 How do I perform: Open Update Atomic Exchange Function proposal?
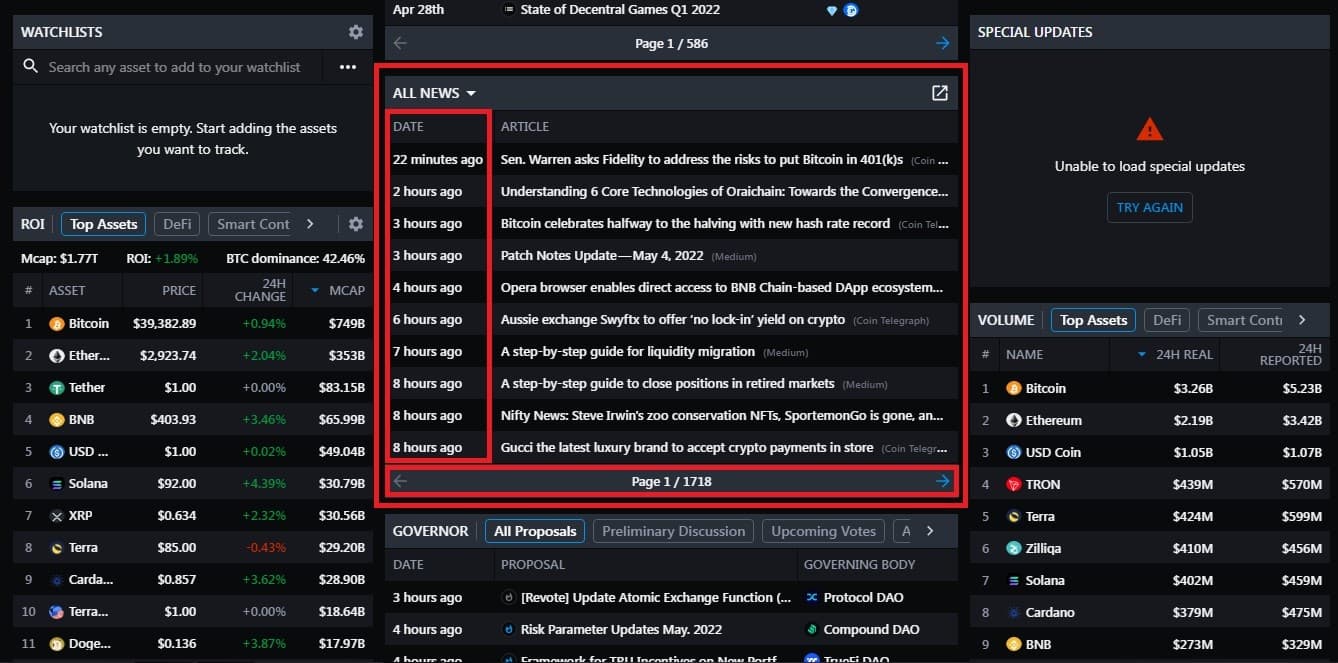pos(656,597)
